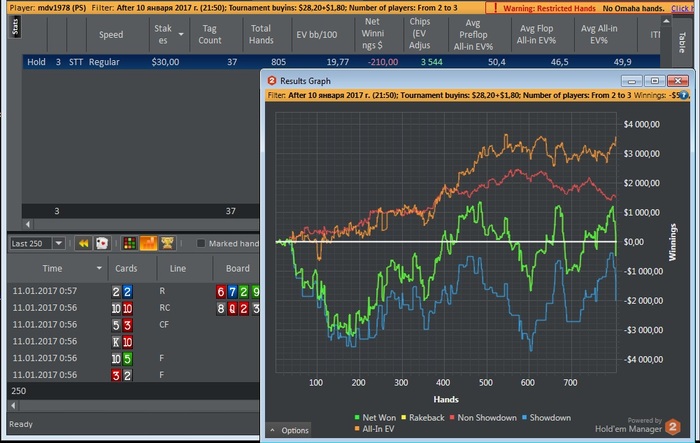Open the Last 250 hands dropdown

58,243
